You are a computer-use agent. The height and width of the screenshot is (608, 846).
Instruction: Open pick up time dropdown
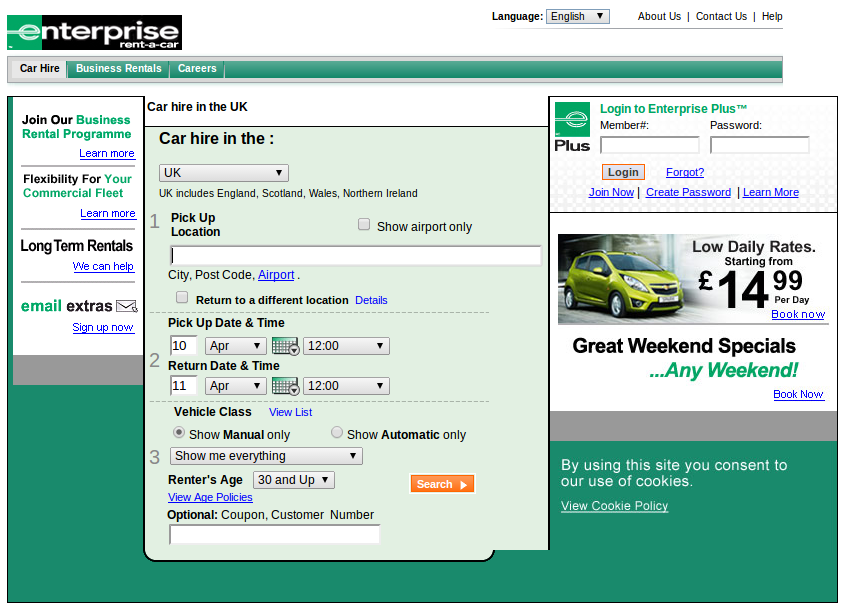point(346,346)
